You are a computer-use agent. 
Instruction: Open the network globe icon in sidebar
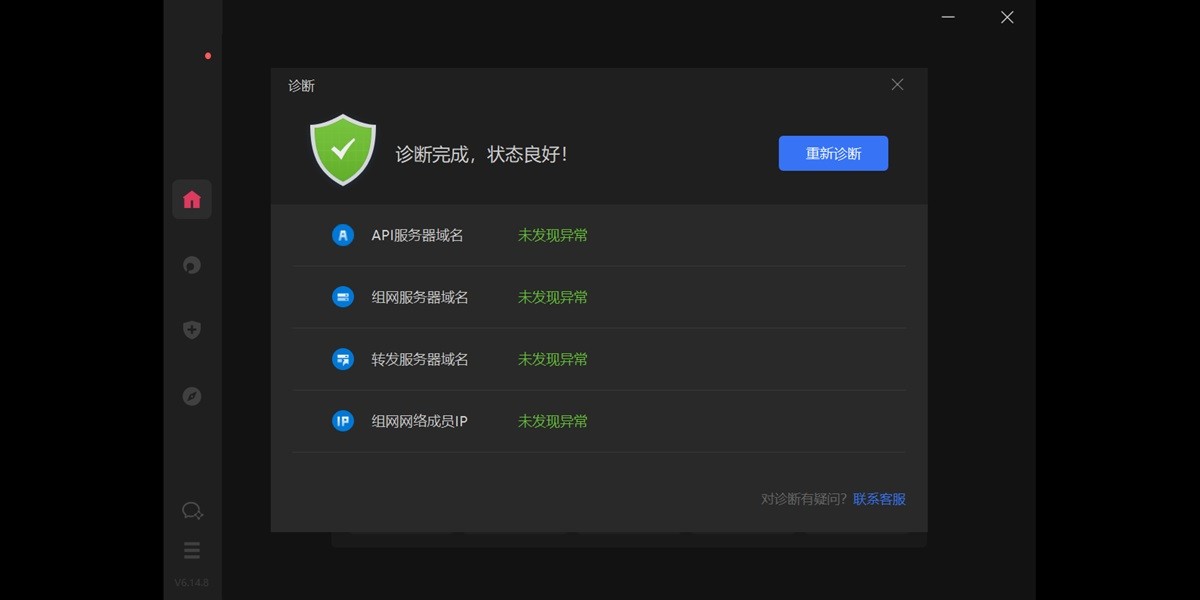pyautogui.click(x=192, y=264)
